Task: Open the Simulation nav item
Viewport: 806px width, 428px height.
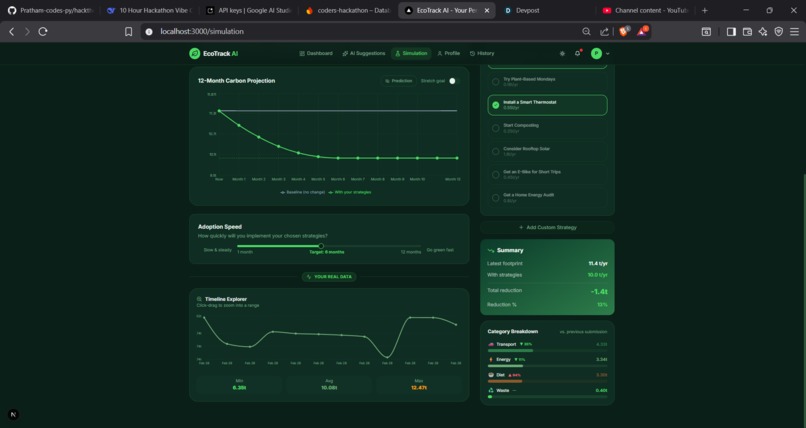Action: pos(411,53)
